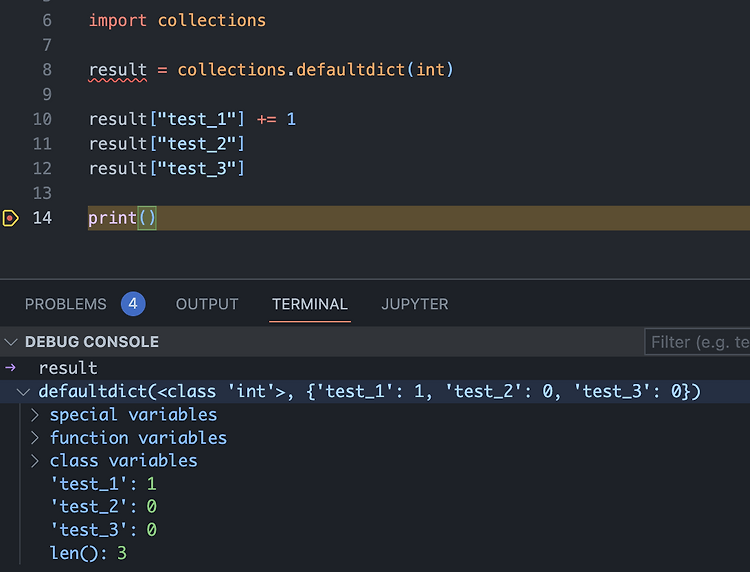Click collections.defaultdict(int) on line 8

(x=315, y=70)
